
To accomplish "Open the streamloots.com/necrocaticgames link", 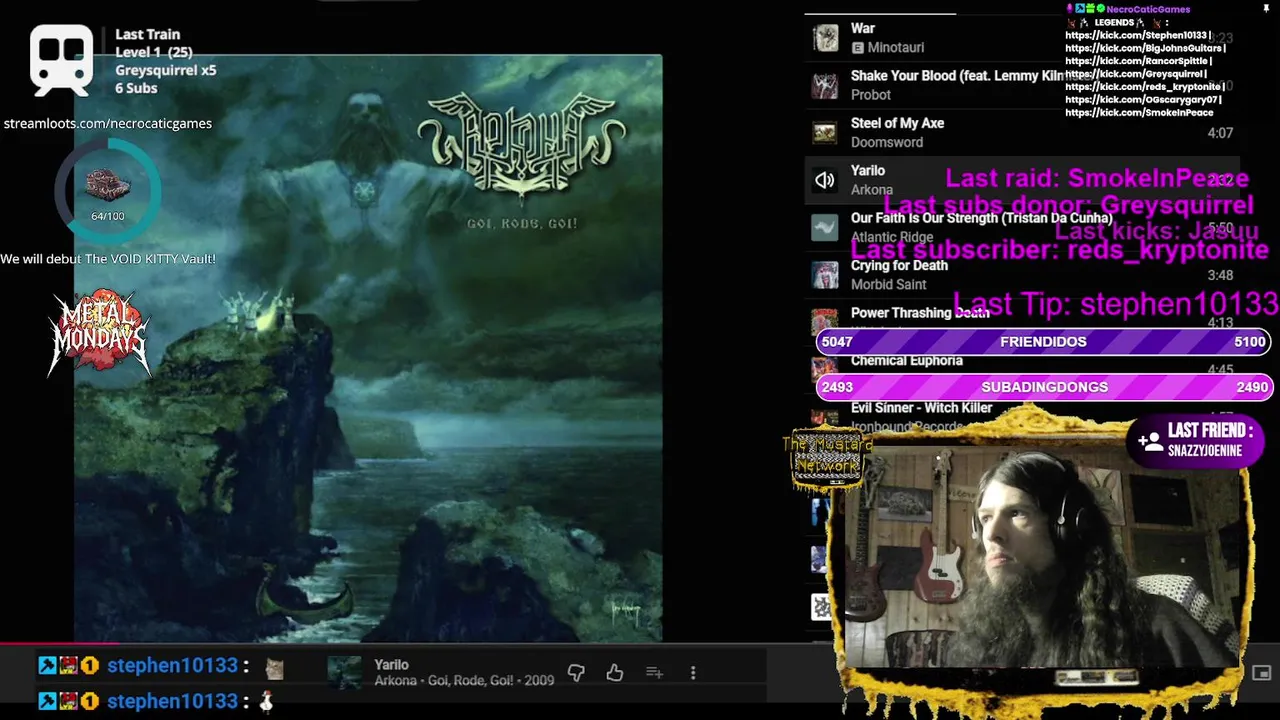I will click(108, 123).
